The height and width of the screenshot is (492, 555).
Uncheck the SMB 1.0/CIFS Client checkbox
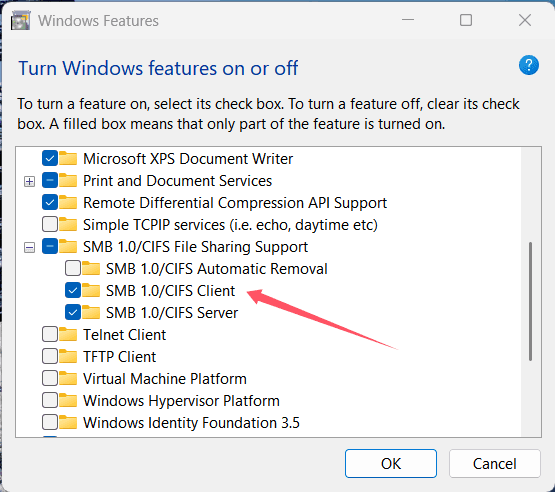[73, 291]
